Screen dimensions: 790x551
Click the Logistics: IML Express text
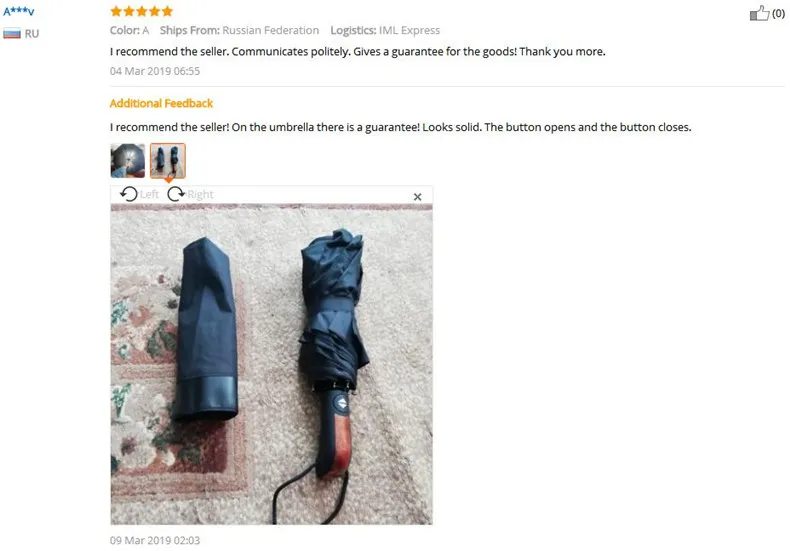(x=385, y=30)
